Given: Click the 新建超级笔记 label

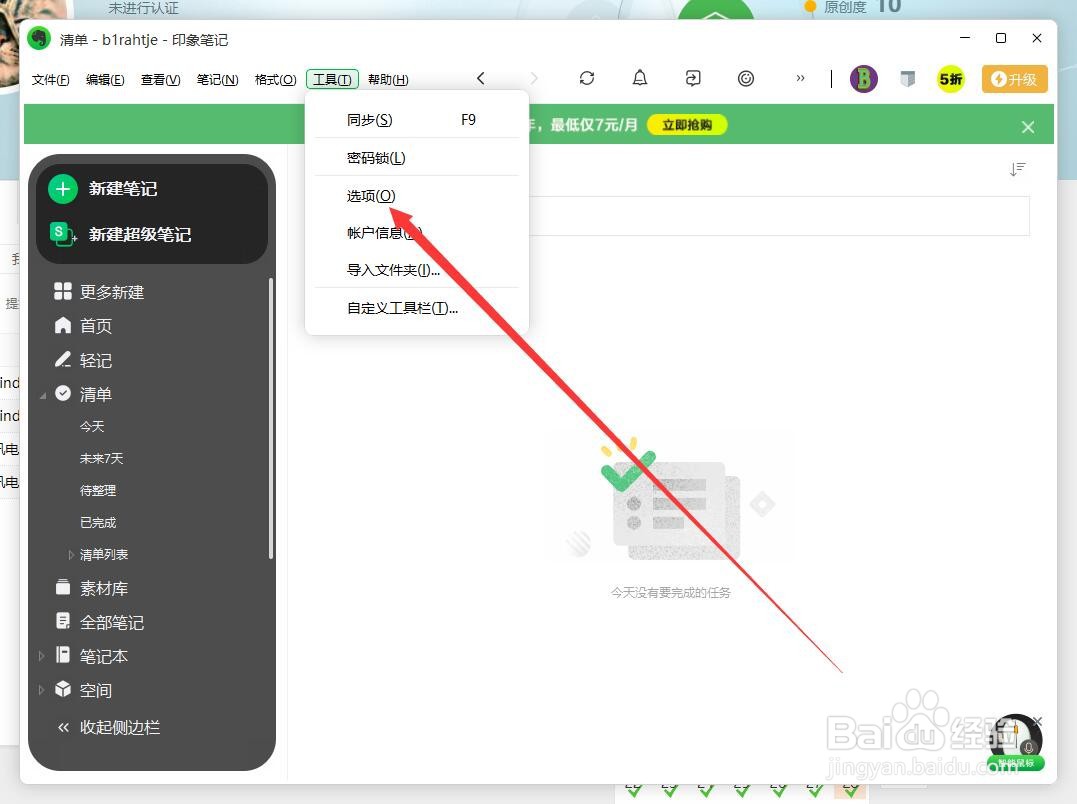Looking at the screenshot, I should pos(140,235).
